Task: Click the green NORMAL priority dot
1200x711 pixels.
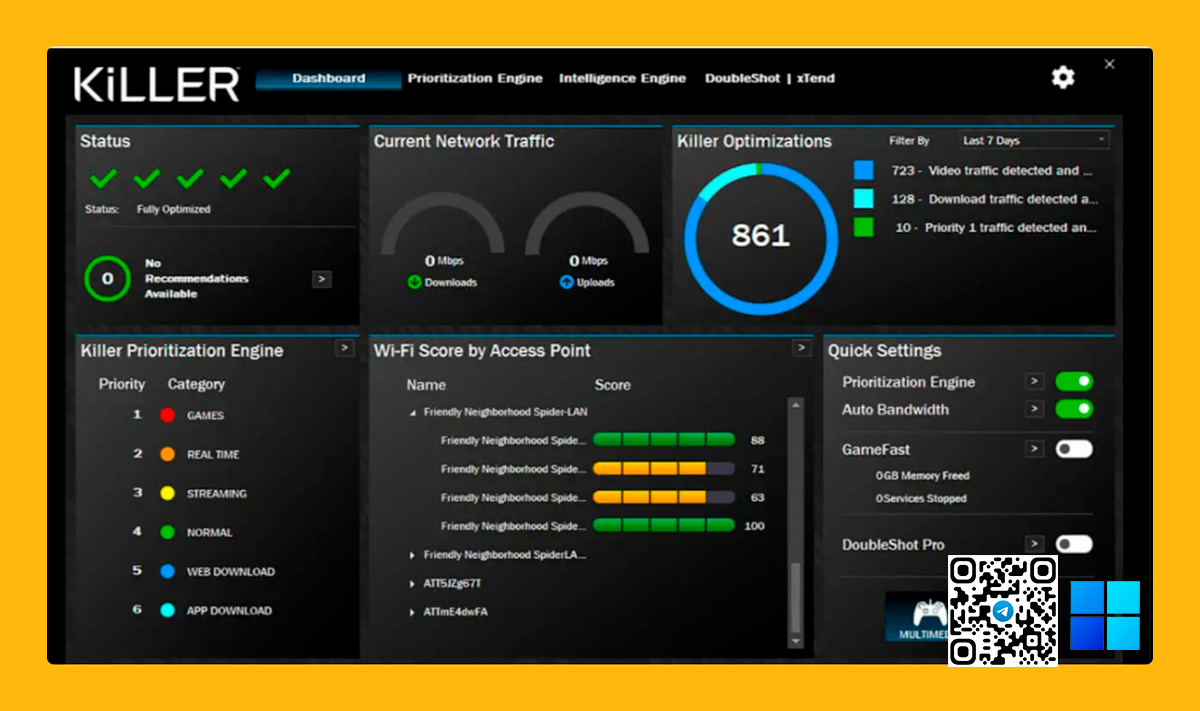Action: point(168,532)
